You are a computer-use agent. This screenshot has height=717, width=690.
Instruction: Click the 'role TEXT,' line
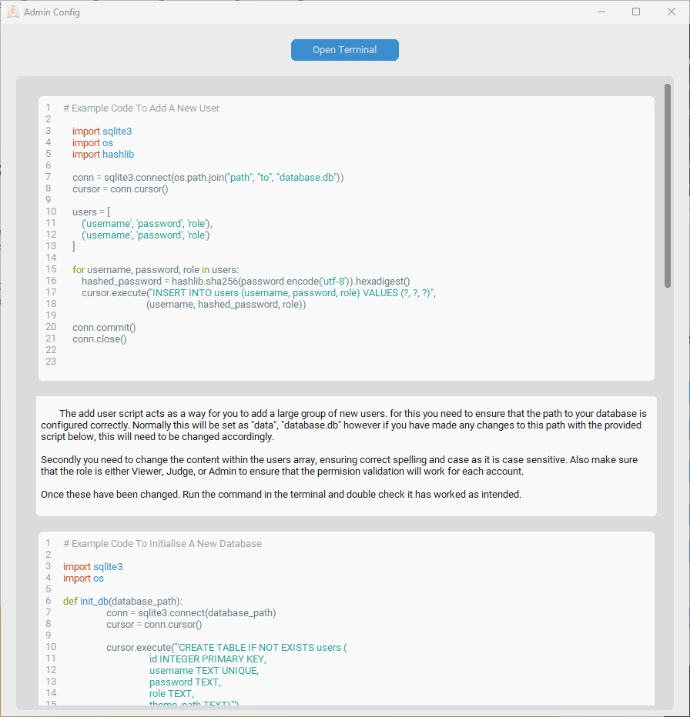(x=171, y=694)
